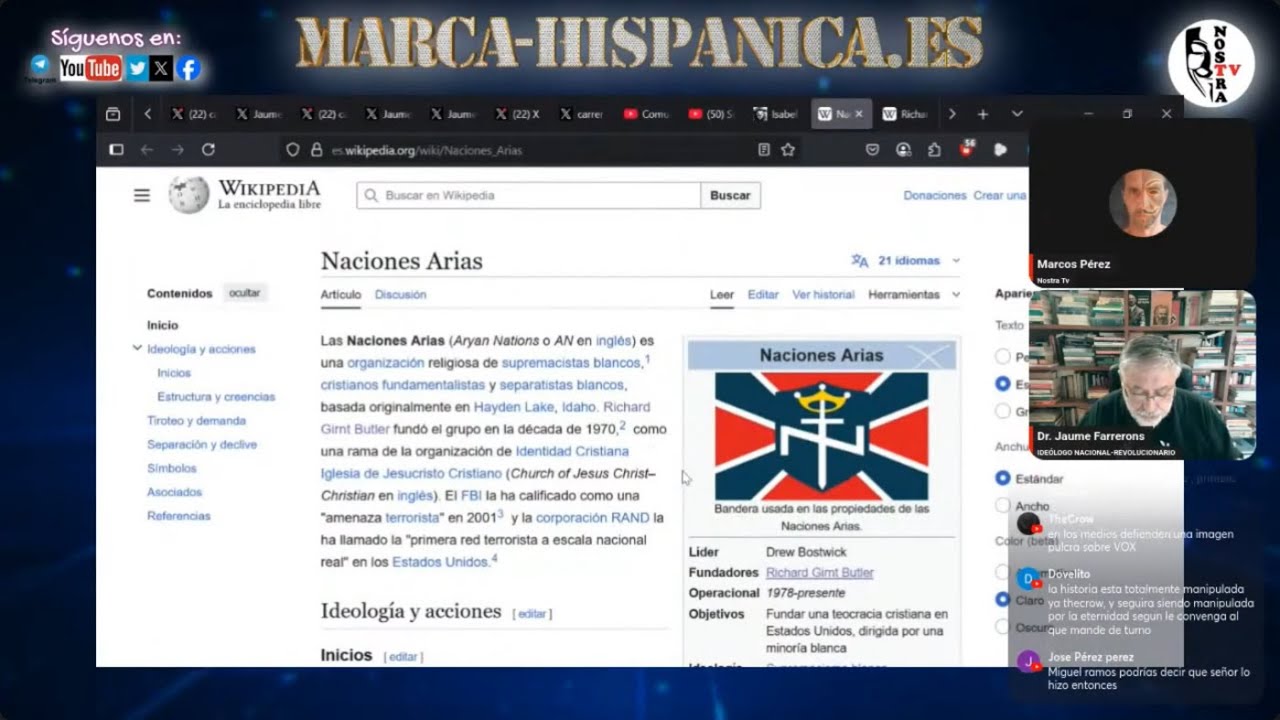
Task: Click the extension icon with red 56 badge
Action: pyautogui.click(x=966, y=149)
